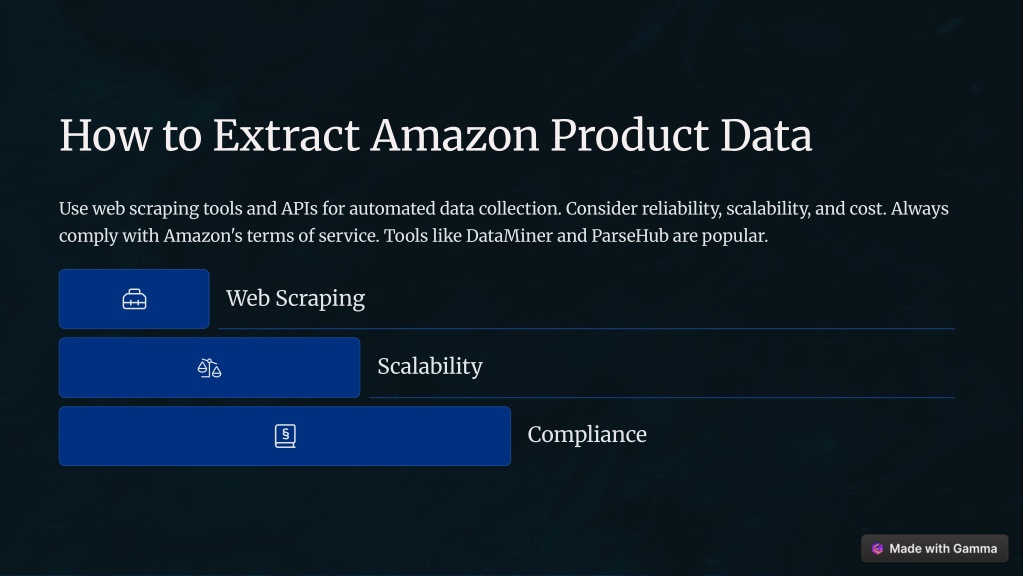Click the law book section-sign icon
Screen dimensions: 1023x576
point(285,436)
